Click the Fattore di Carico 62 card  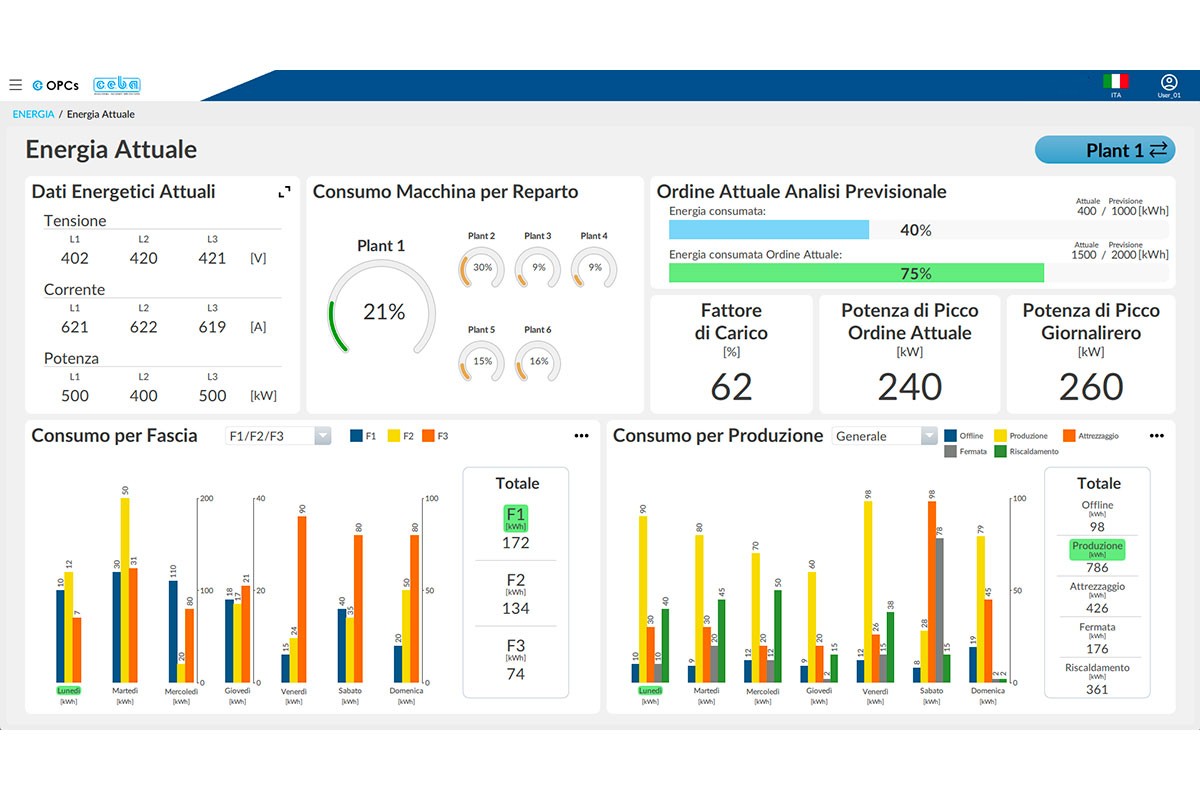tap(731, 354)
